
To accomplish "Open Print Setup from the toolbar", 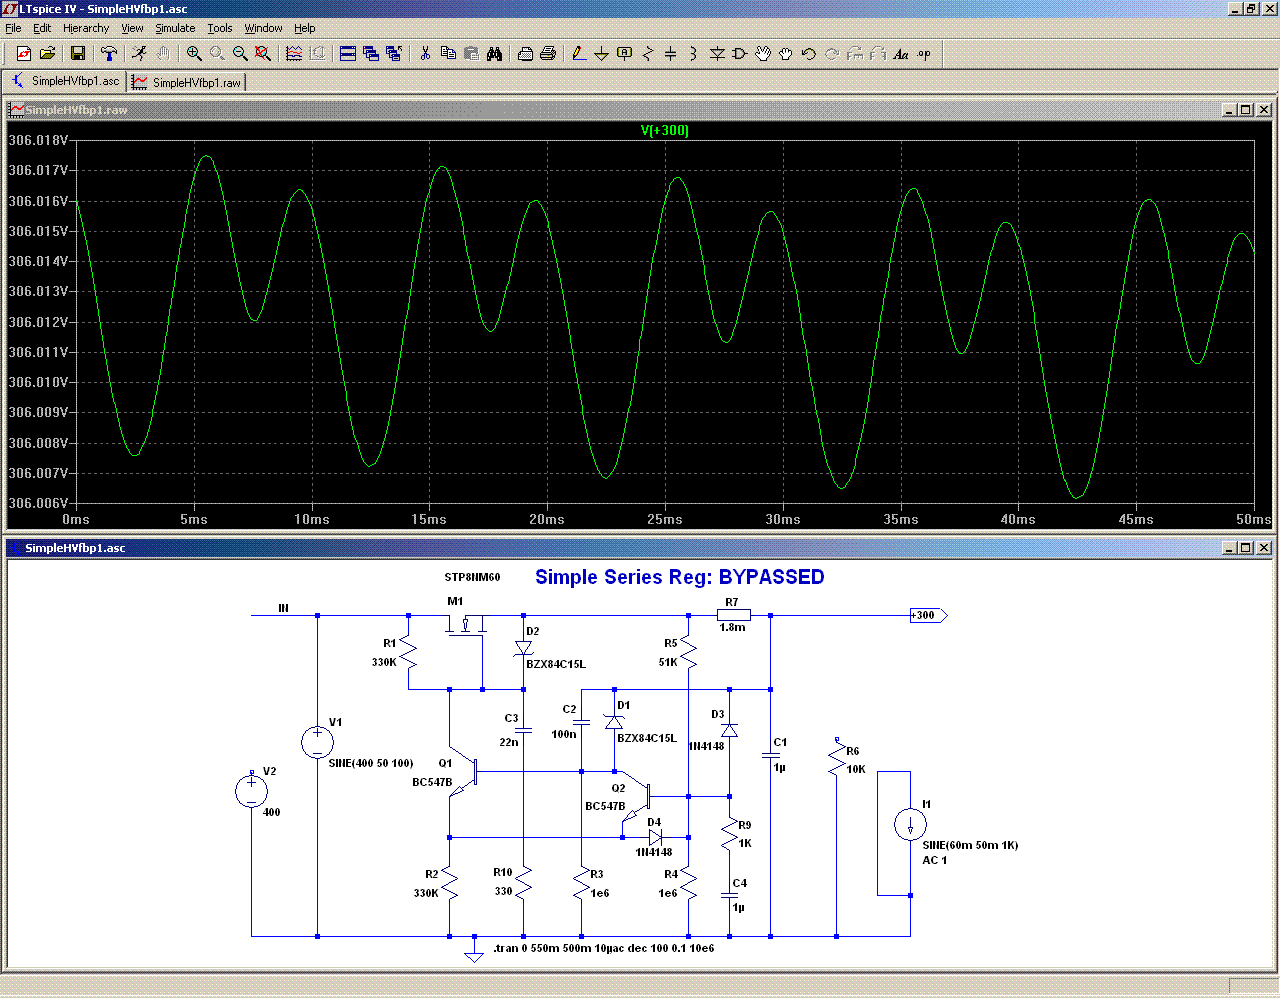I will (x=525, y=54).
